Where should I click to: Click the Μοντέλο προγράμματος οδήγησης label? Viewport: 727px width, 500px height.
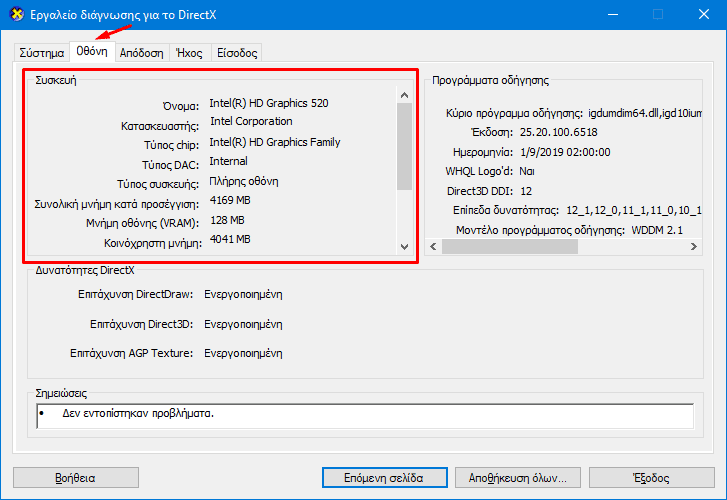click(541, 230)
